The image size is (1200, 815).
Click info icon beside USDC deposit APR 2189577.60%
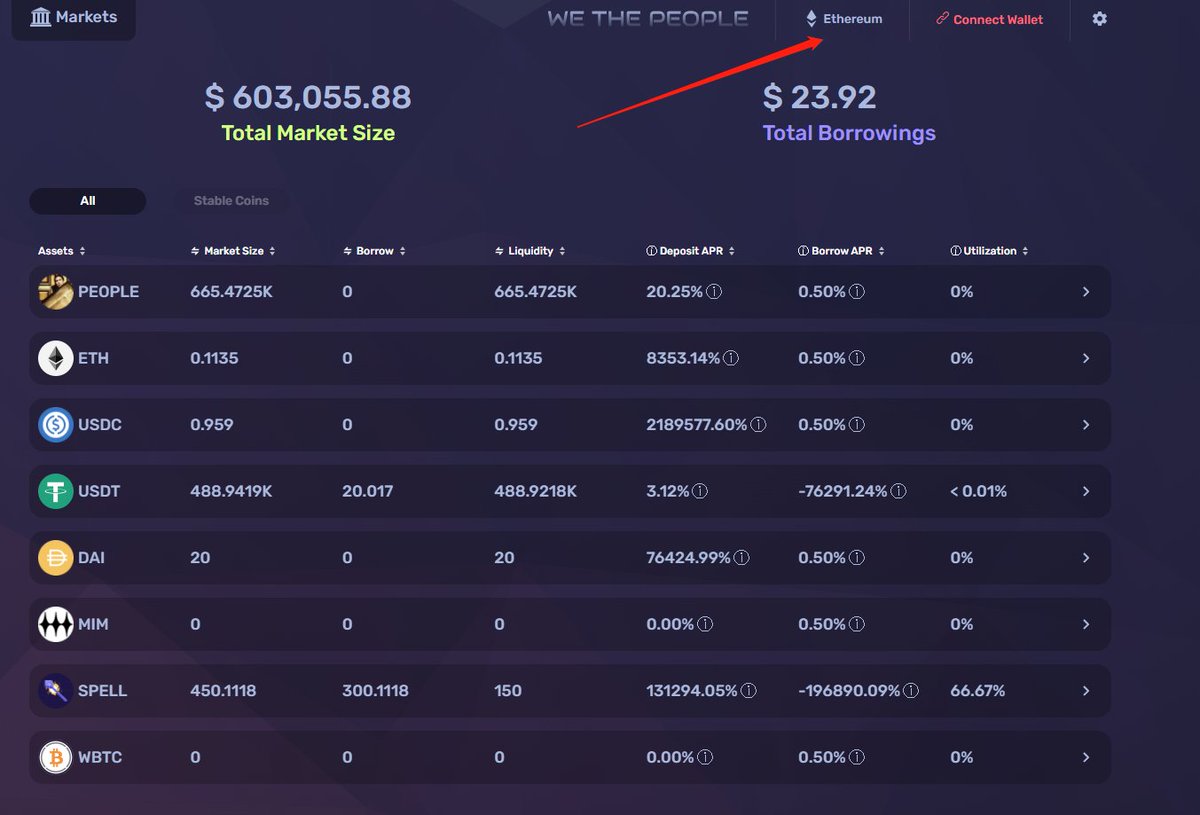pyautogui.click(x=758, y=425)
